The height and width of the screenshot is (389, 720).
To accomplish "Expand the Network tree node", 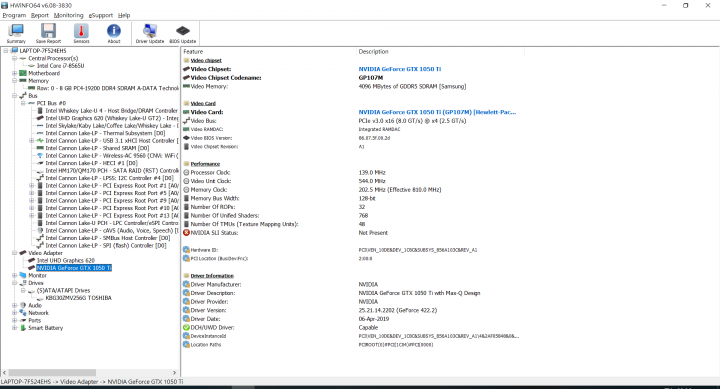I will pos(14,313).
